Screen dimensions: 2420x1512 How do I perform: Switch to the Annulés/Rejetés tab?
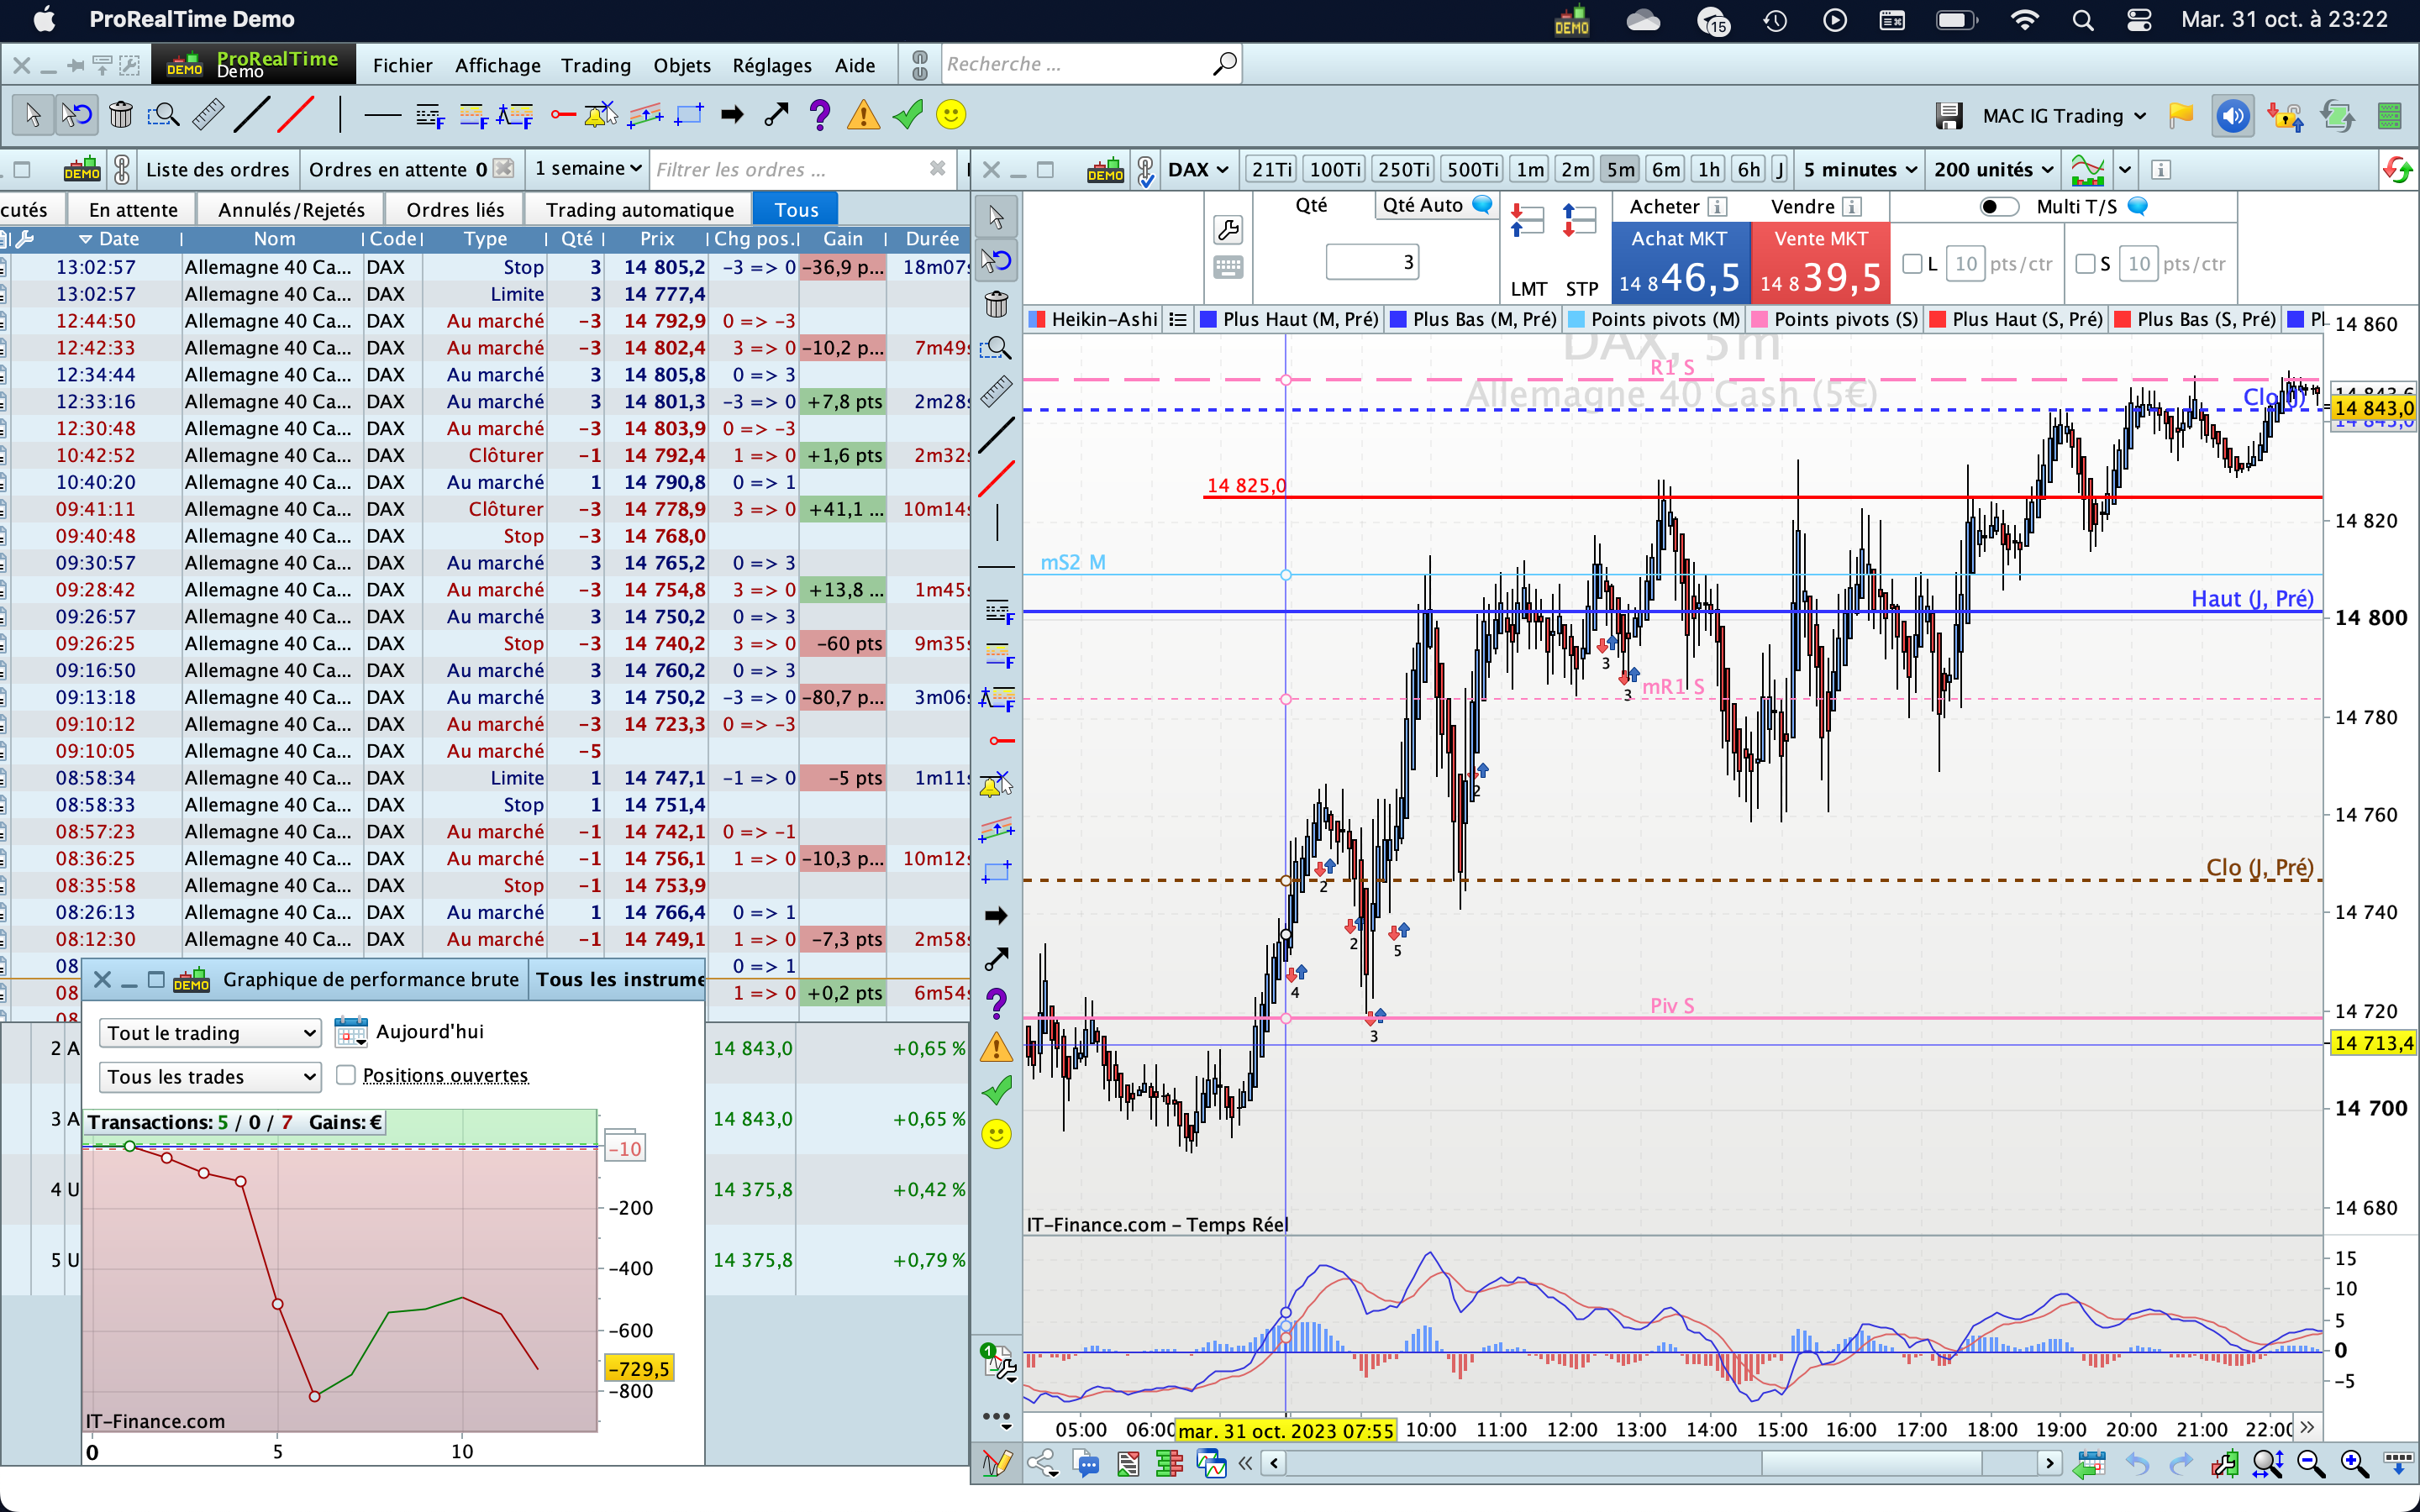pos(291,209)
